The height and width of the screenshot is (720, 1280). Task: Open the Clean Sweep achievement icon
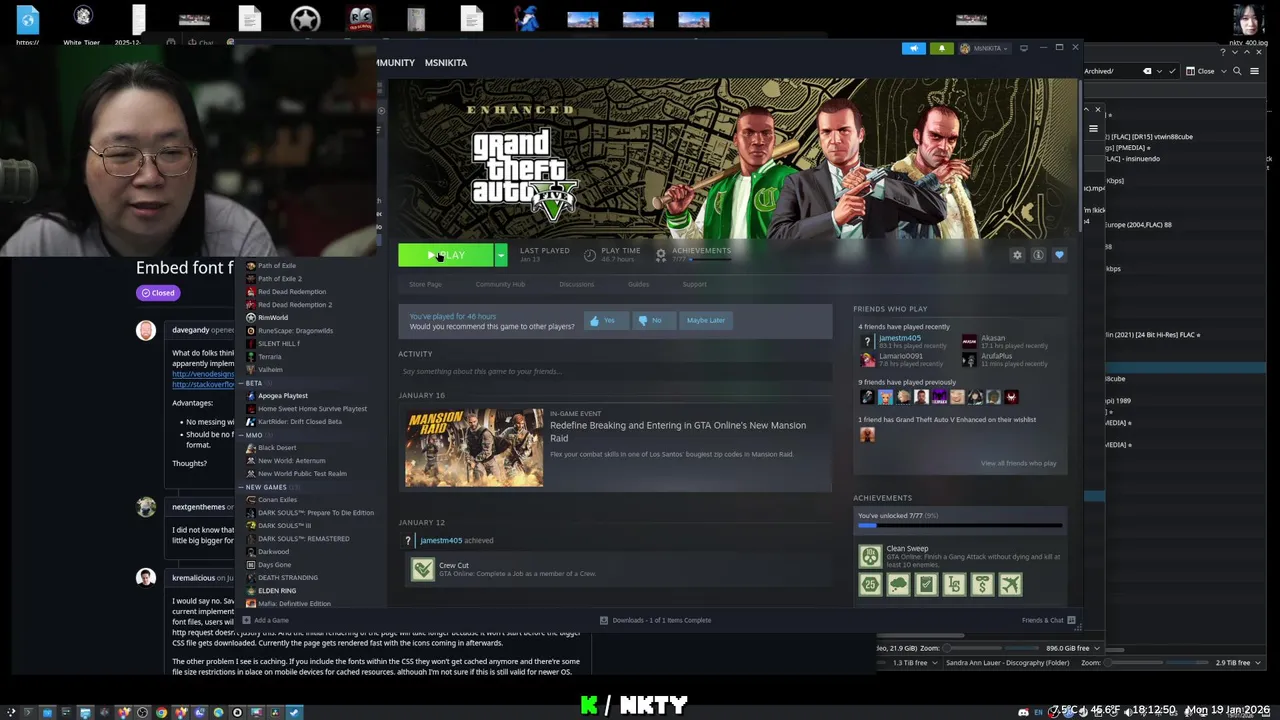(870, 556)
